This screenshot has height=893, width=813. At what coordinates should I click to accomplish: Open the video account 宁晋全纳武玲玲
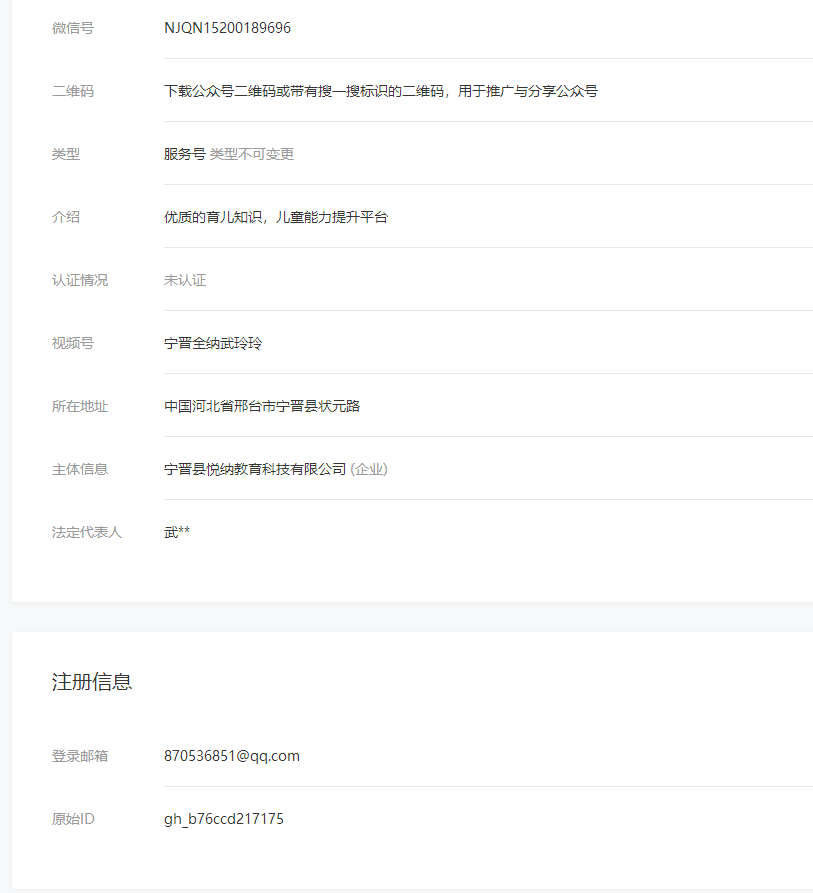(213, 343)
